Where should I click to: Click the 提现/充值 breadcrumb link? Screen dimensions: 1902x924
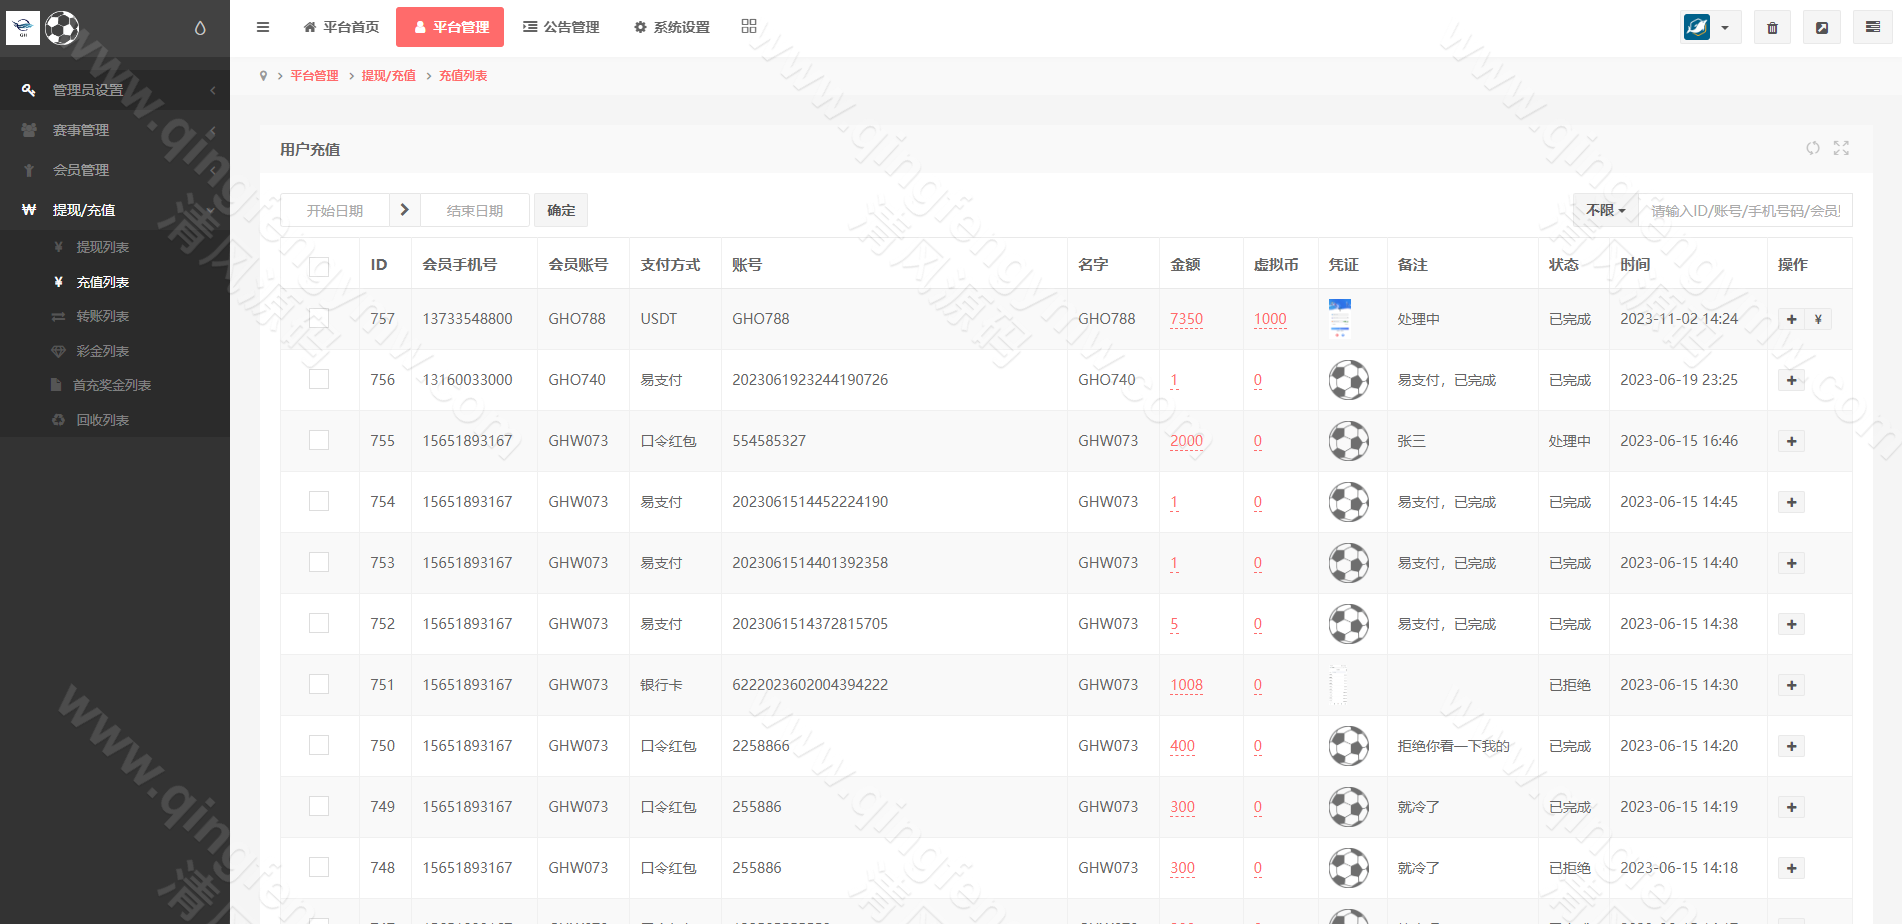(388, 76)
